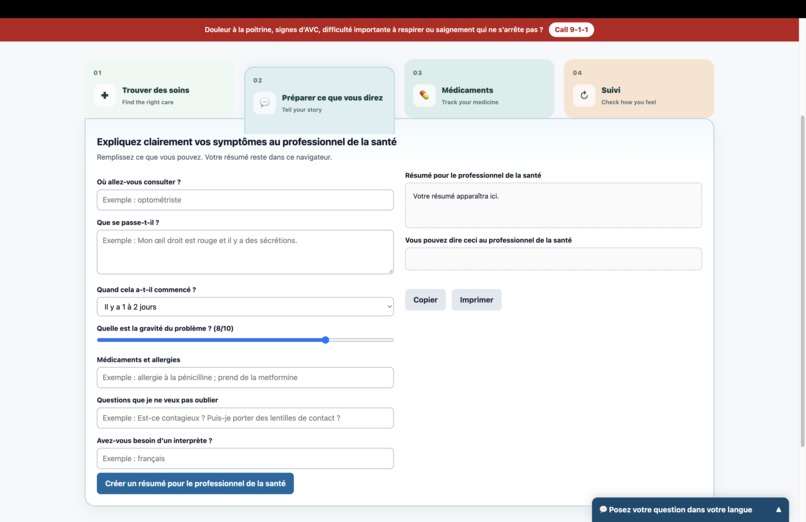Select the Préparer ce que vous direz tab
The image size is (806, 522).
click(x=320, y=100)
